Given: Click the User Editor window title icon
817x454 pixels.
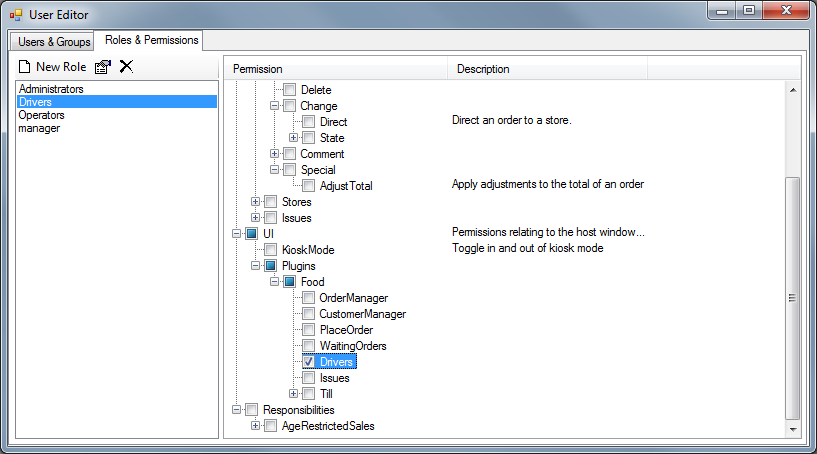Looking at the screenshot, I should (x=16, y=15).
